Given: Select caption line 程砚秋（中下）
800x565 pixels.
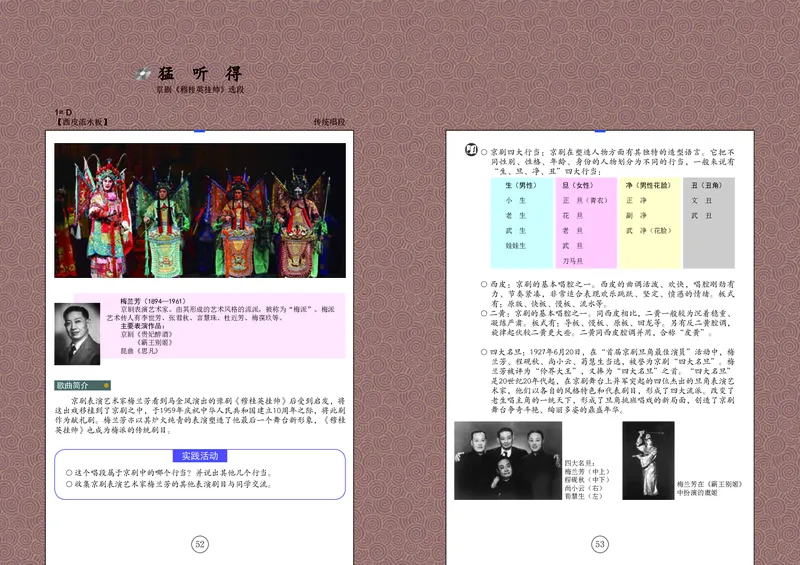Looking at the screenshot, I should pos(587,480).
